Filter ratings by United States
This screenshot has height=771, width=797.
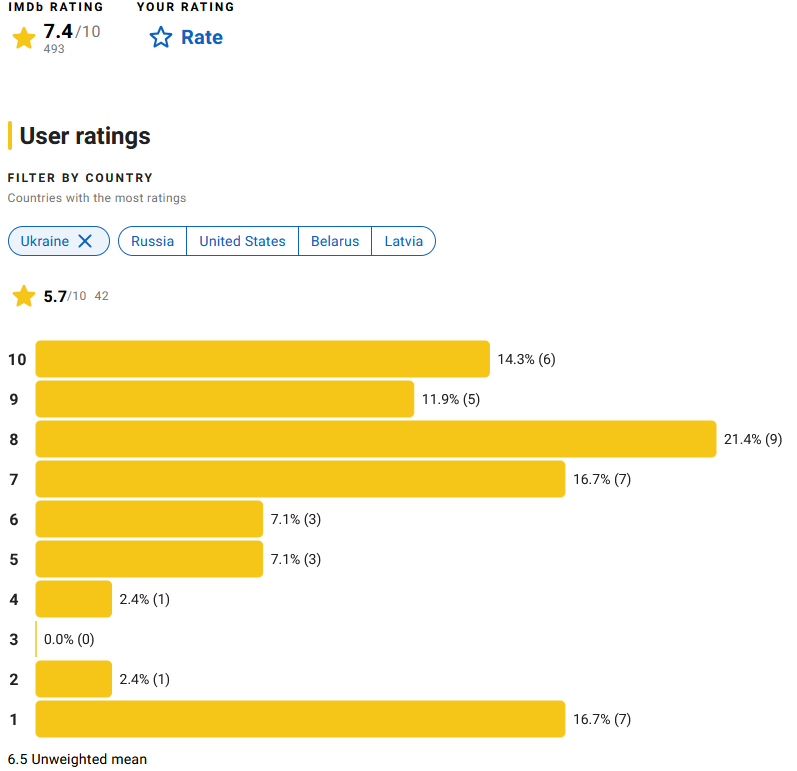click(x=242, y=241)
